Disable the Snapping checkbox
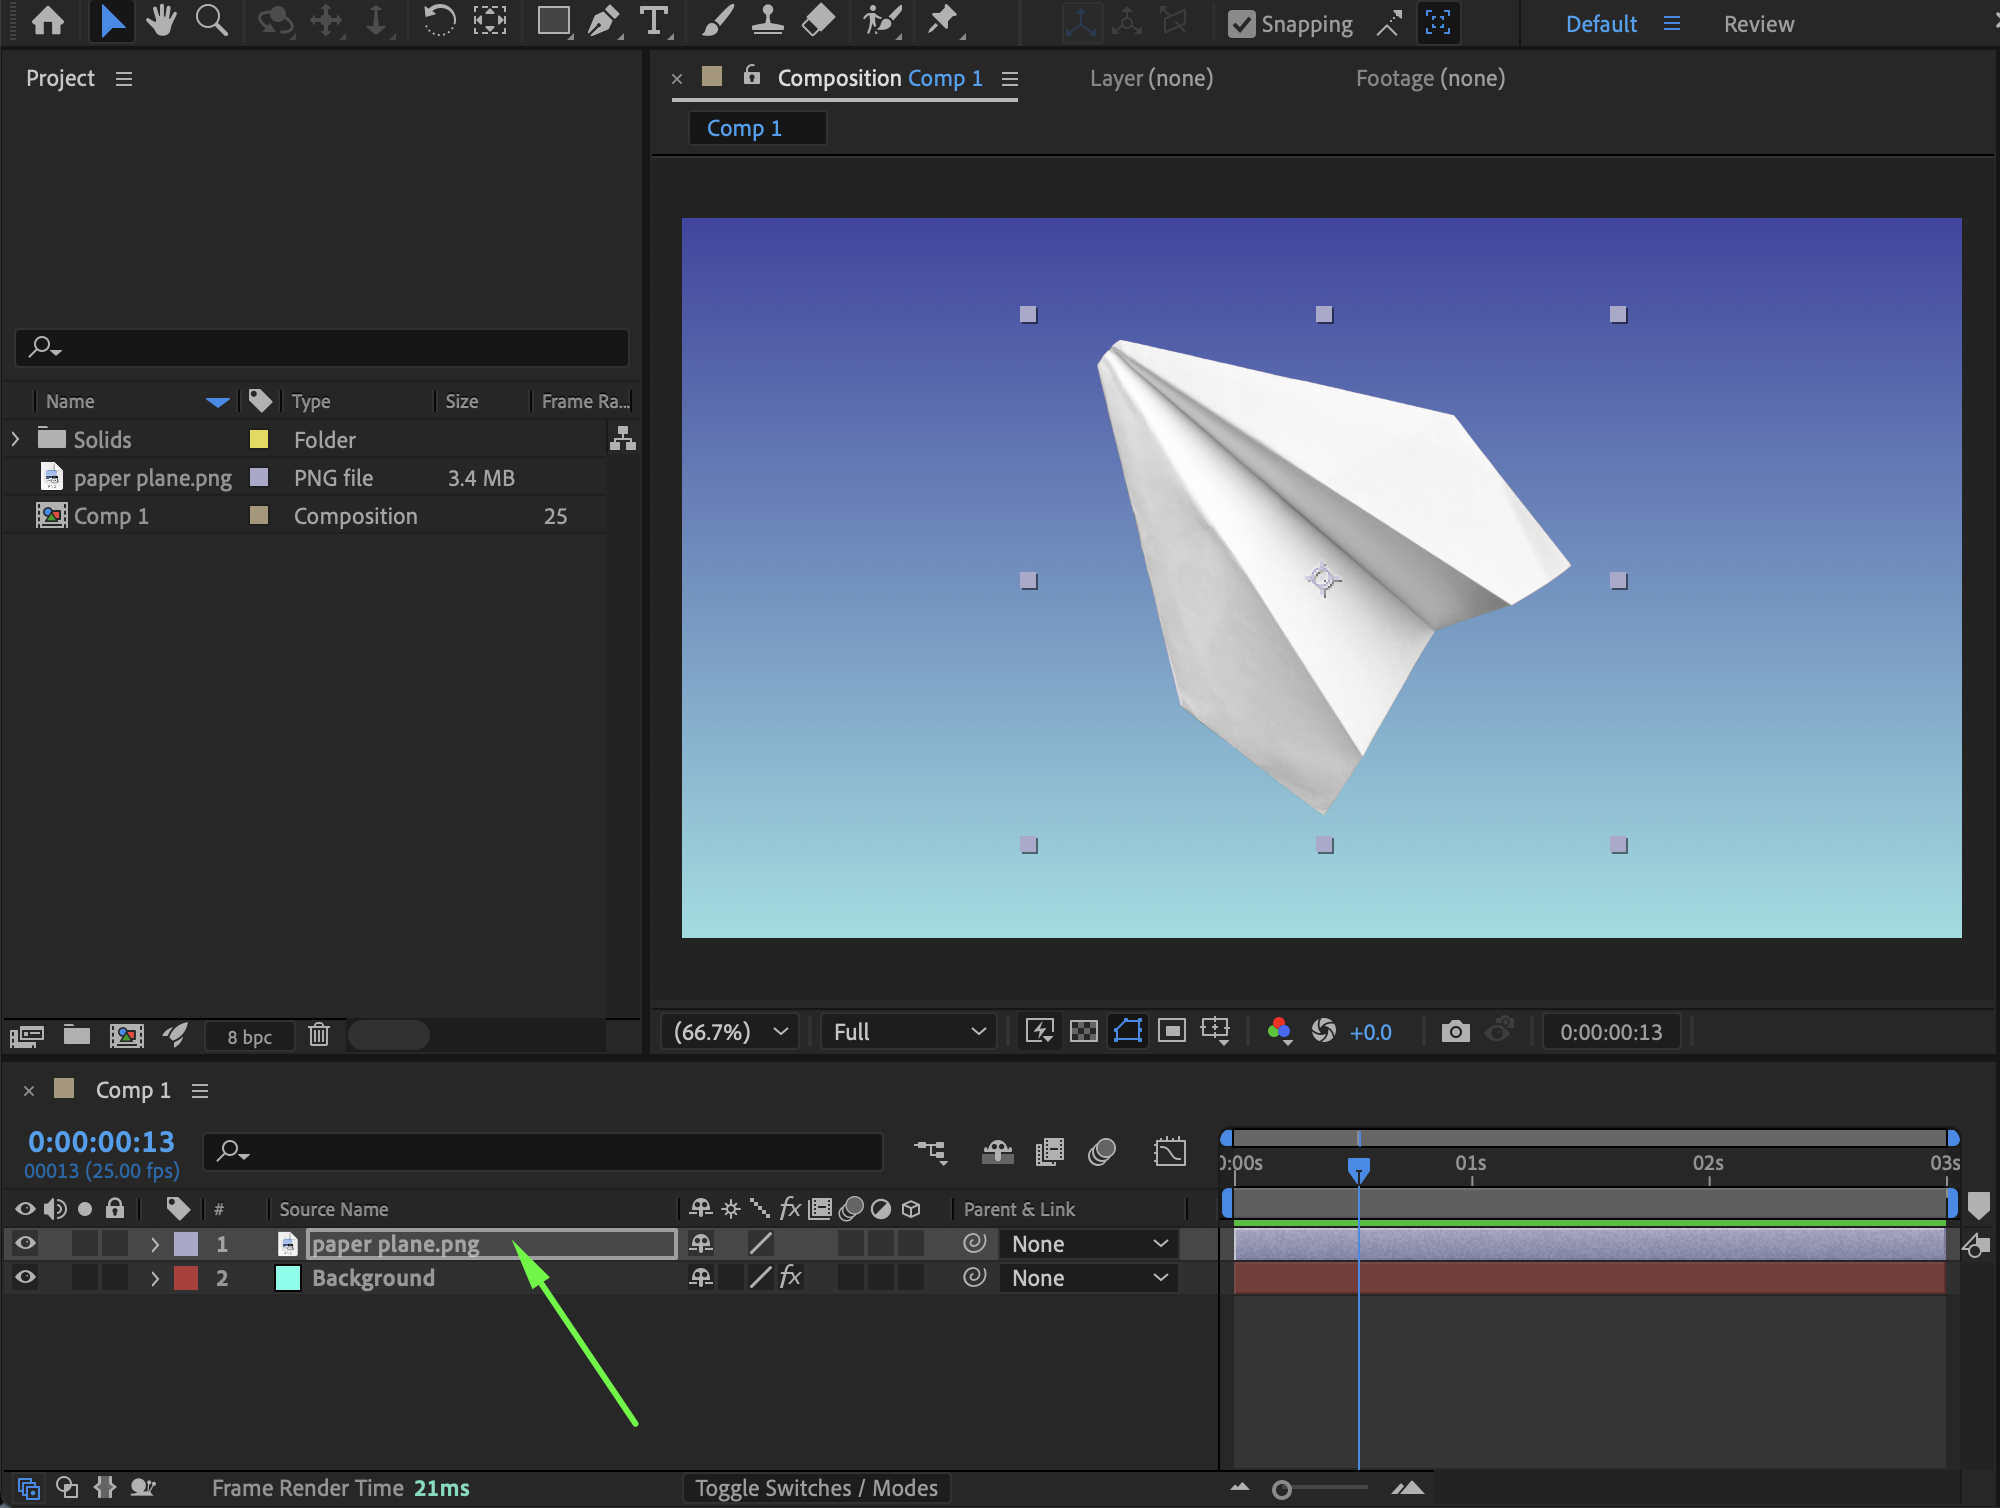2000x1508 pixels. [x=1241, y=24]
